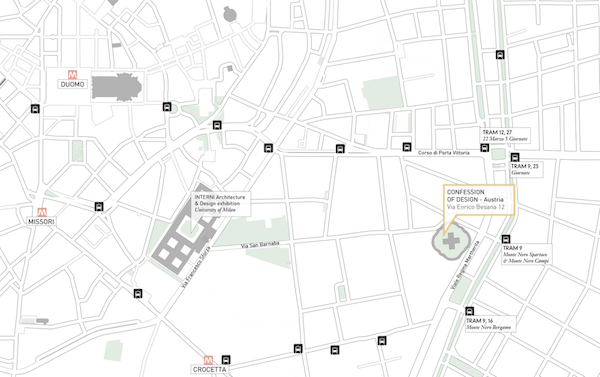600x377 pixels.
Task: Select the Viale Regina Margherita street label
Action: [x=465, y=265]
